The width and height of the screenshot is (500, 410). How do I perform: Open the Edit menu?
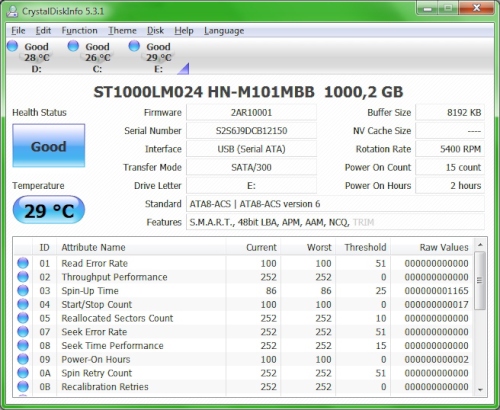point(43,31)
